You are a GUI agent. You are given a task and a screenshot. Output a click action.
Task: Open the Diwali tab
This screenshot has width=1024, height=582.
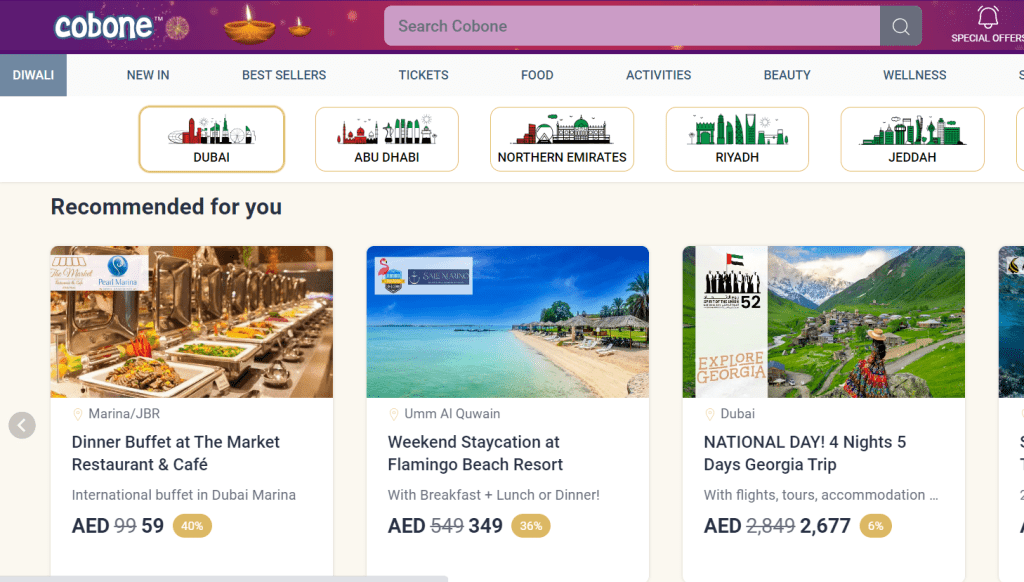coord(33,75)
